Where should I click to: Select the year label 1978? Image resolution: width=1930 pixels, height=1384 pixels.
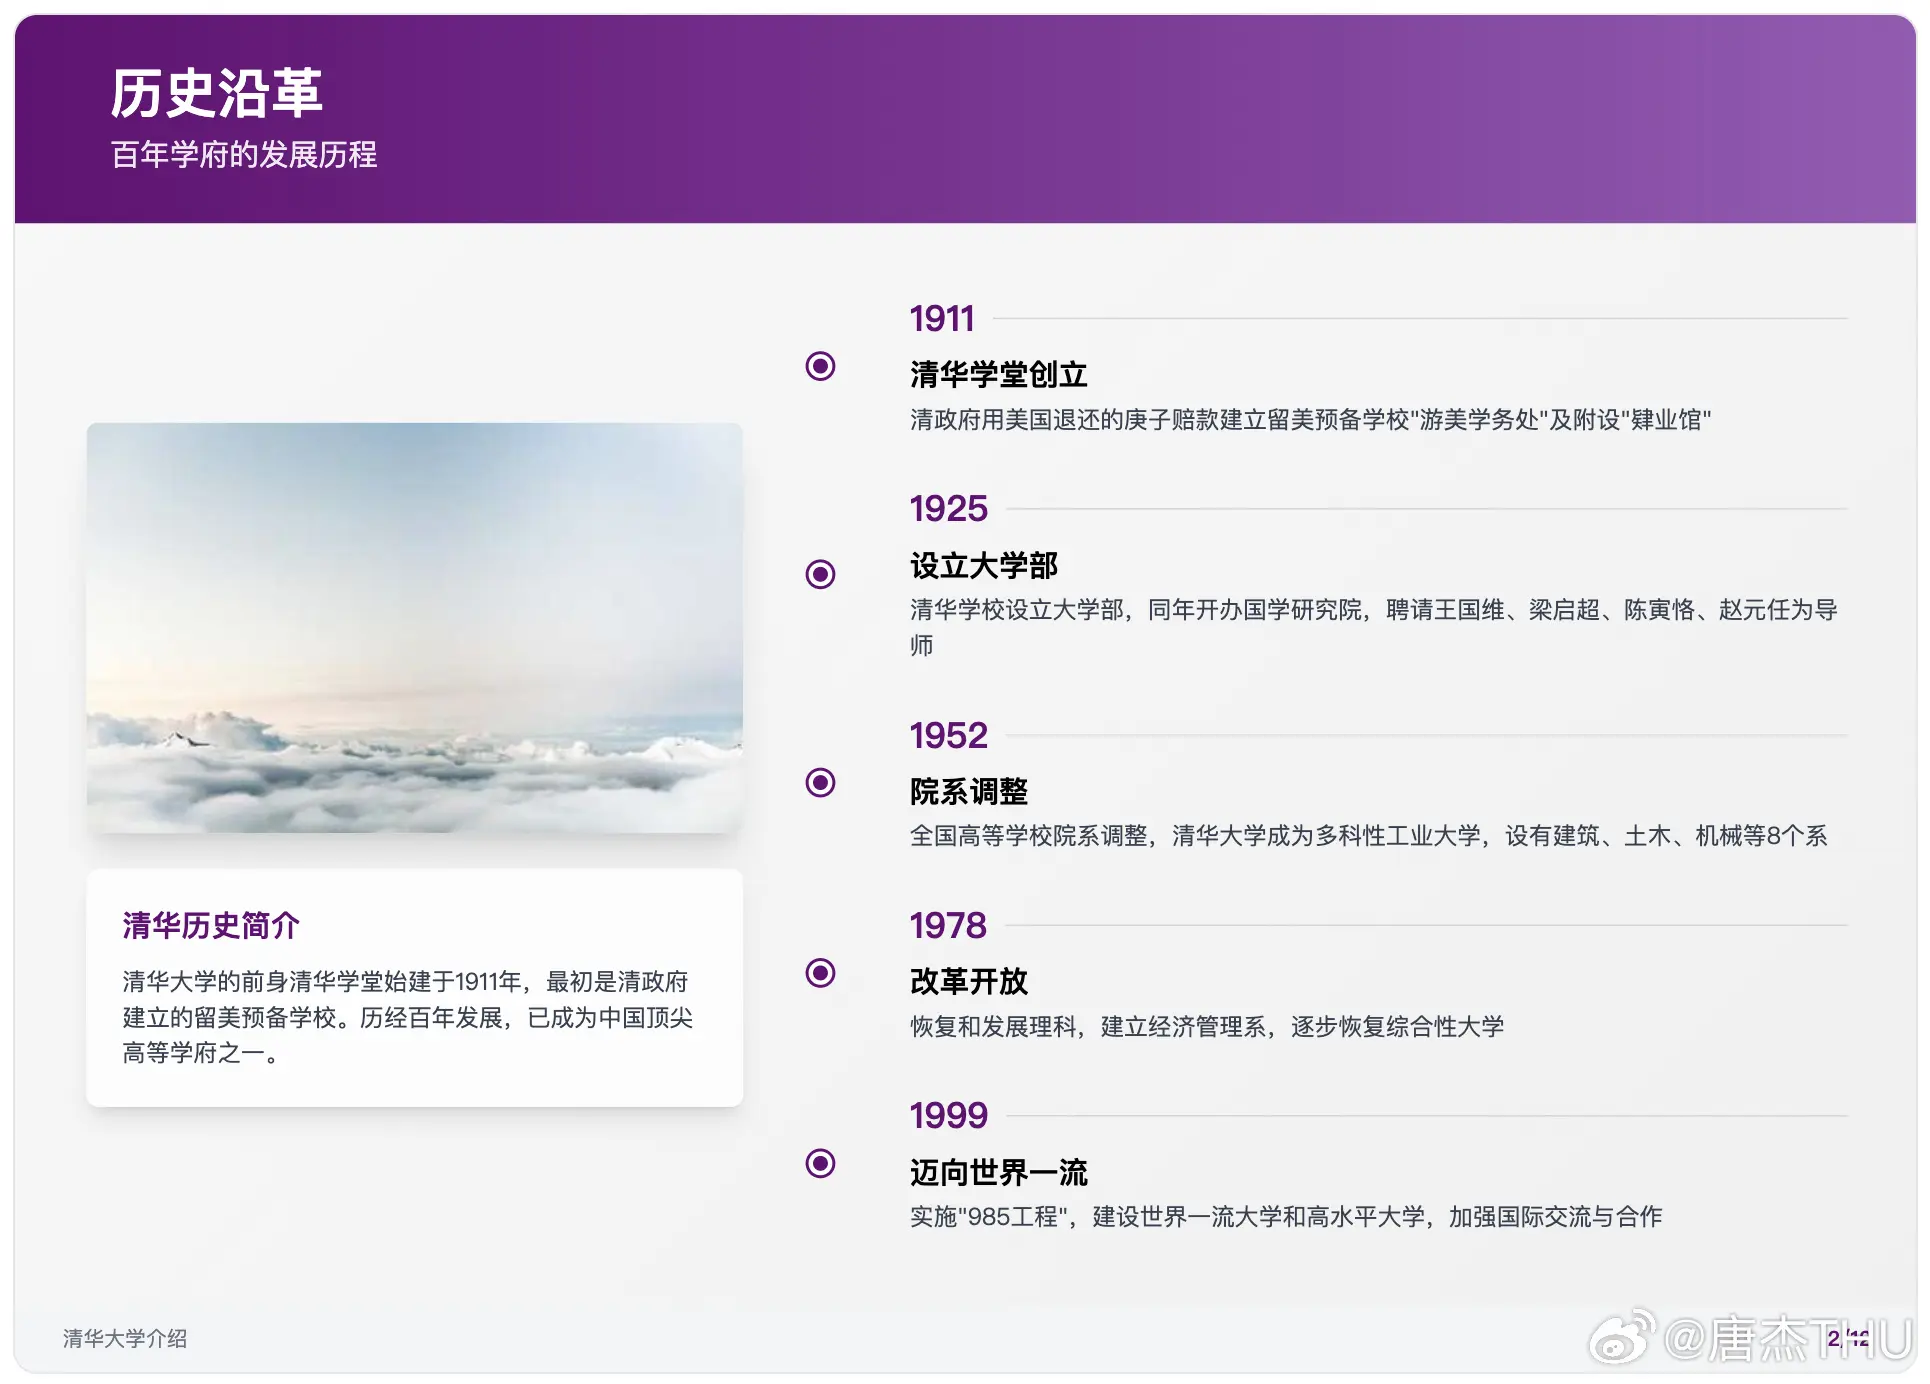(948, 926)
